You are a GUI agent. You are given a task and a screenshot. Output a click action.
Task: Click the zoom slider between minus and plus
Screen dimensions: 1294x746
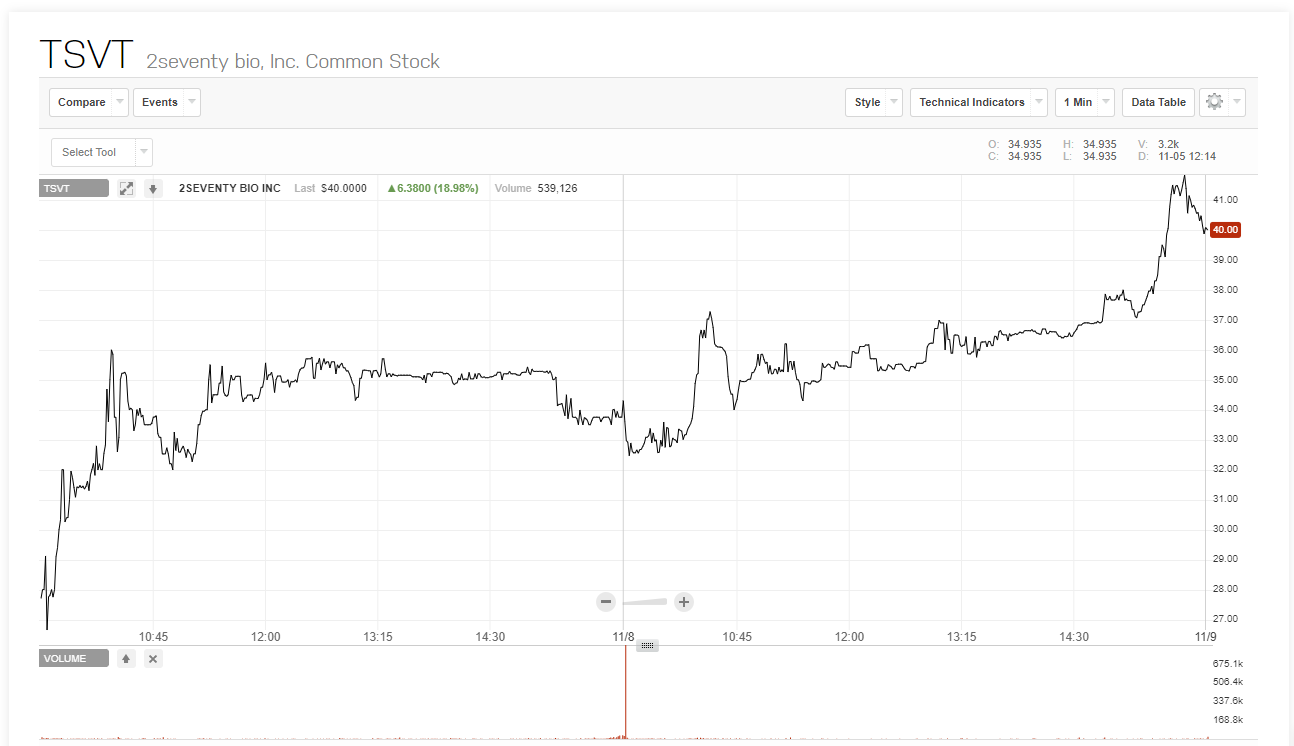[x=645, y=602]
